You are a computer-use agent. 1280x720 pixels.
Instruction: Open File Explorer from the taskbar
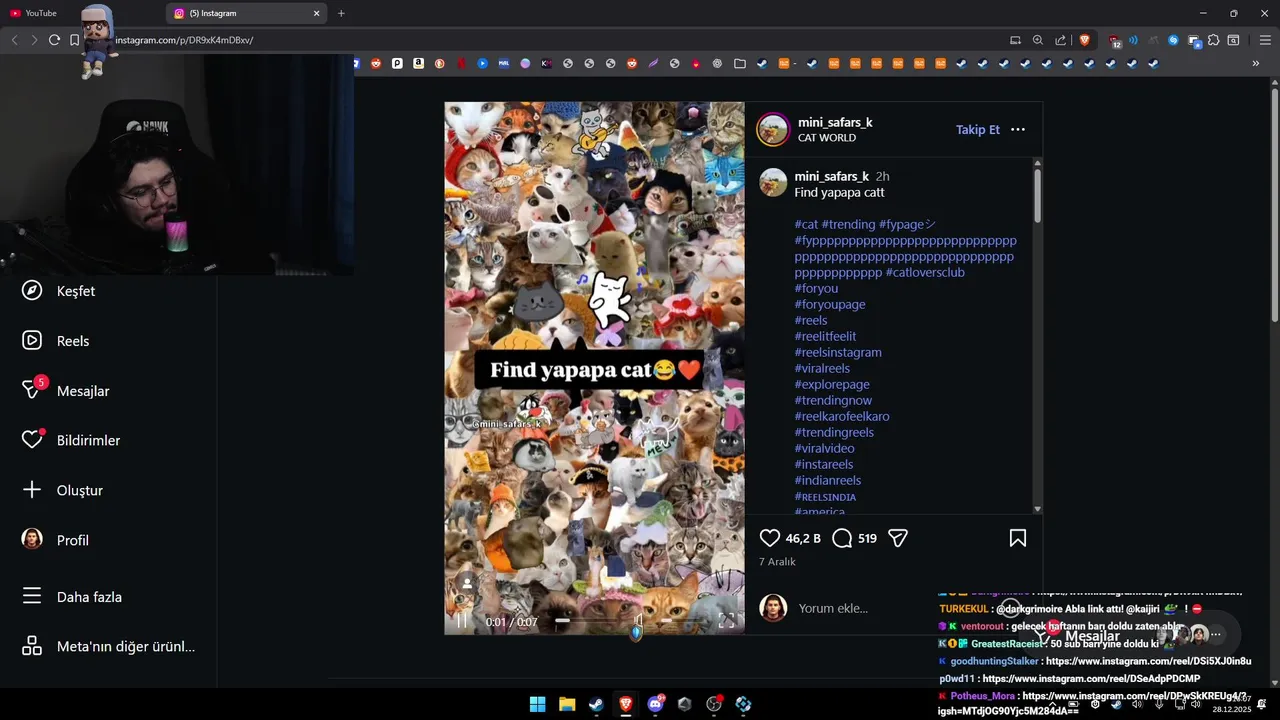pyautogui.click(x=567, y=704)
